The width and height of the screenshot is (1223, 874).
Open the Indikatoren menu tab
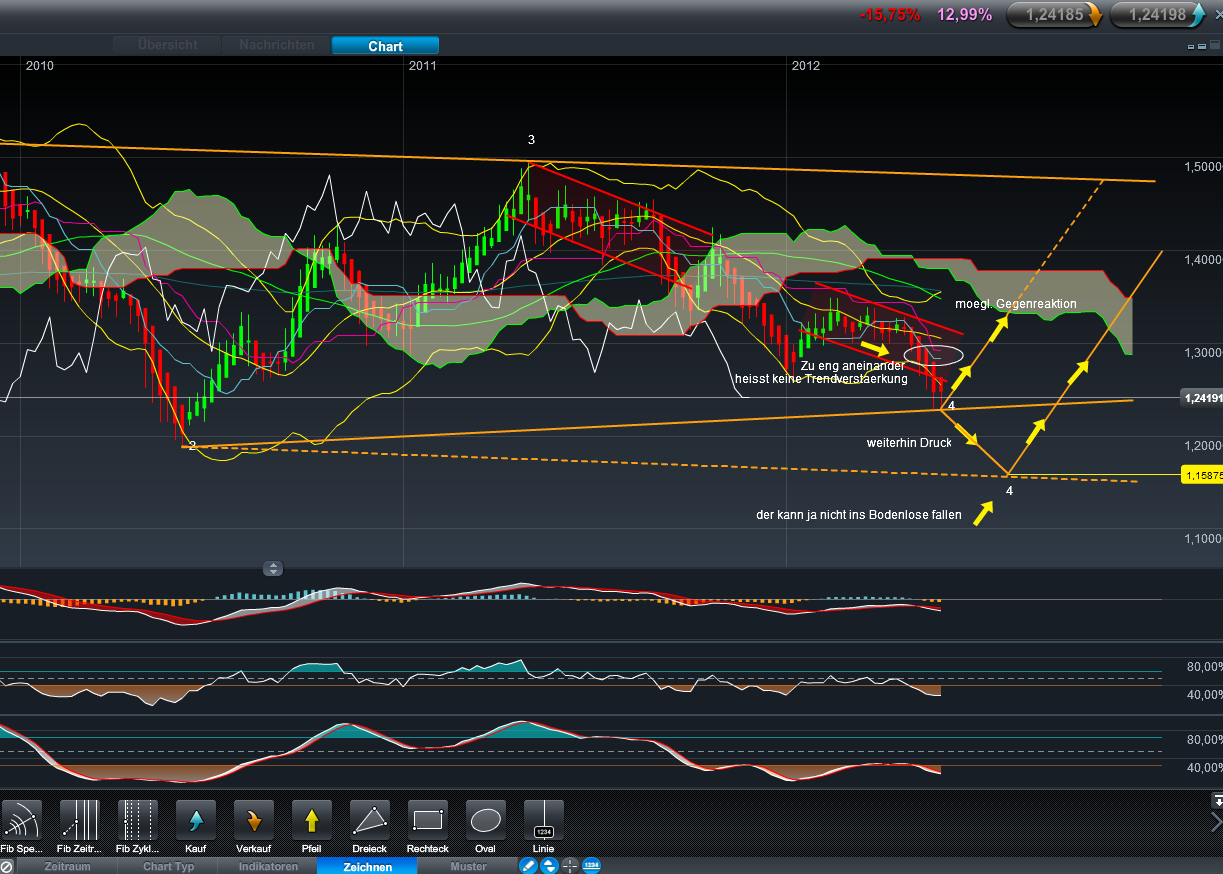pos(268,867)
